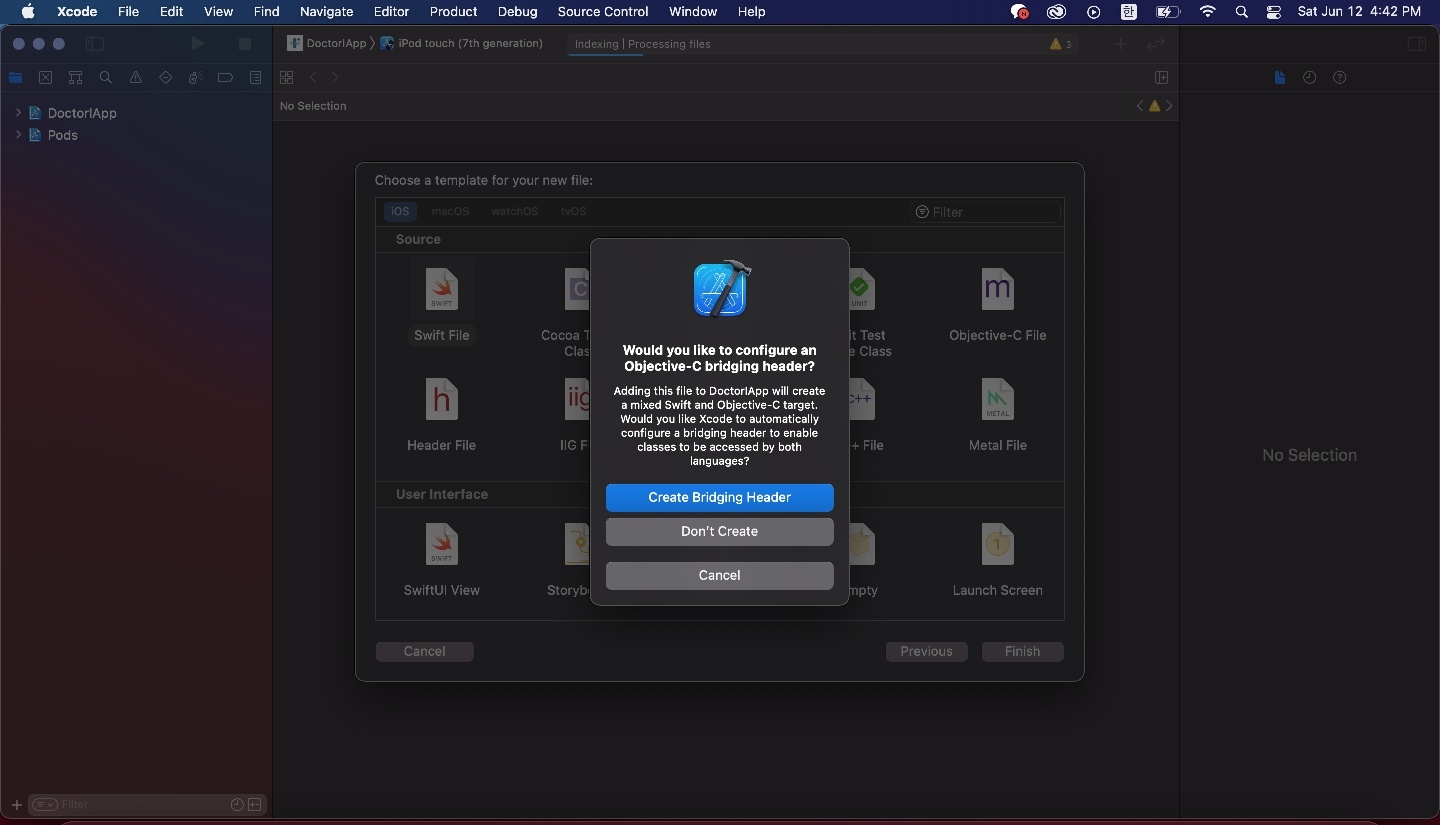
Task: Cancel the bridging header dialog
Action: [719, 575]
